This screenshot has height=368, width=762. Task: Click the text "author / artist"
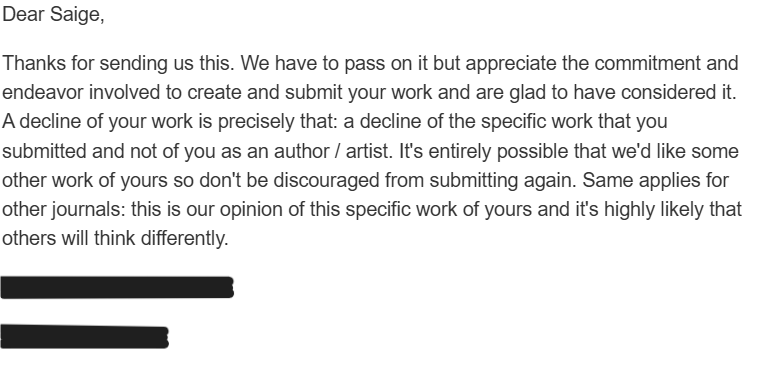[x=333, y=151]
